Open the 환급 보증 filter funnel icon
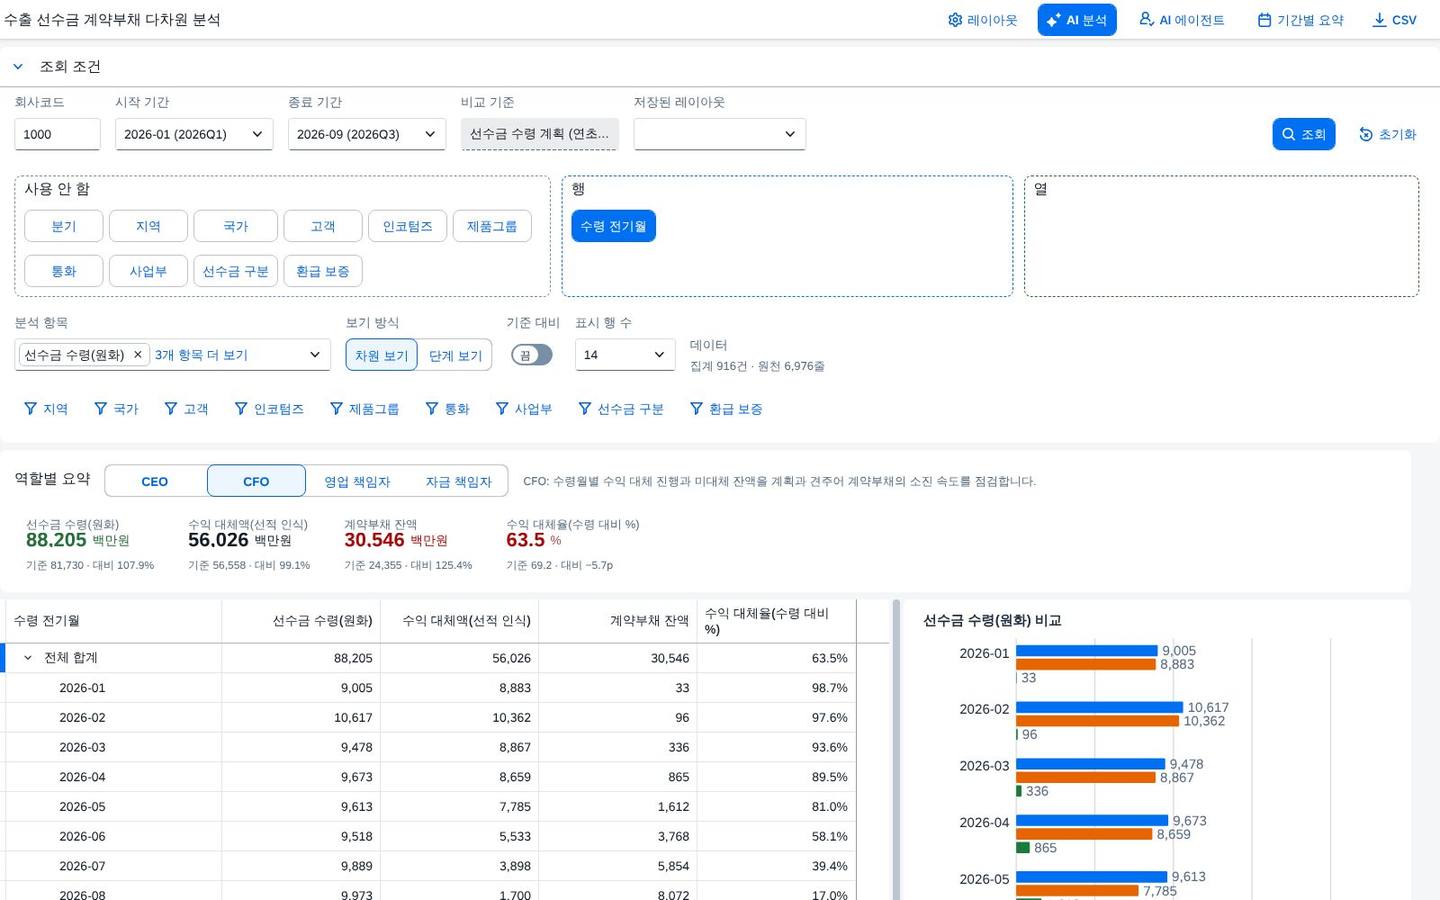 tap(696, 409)
